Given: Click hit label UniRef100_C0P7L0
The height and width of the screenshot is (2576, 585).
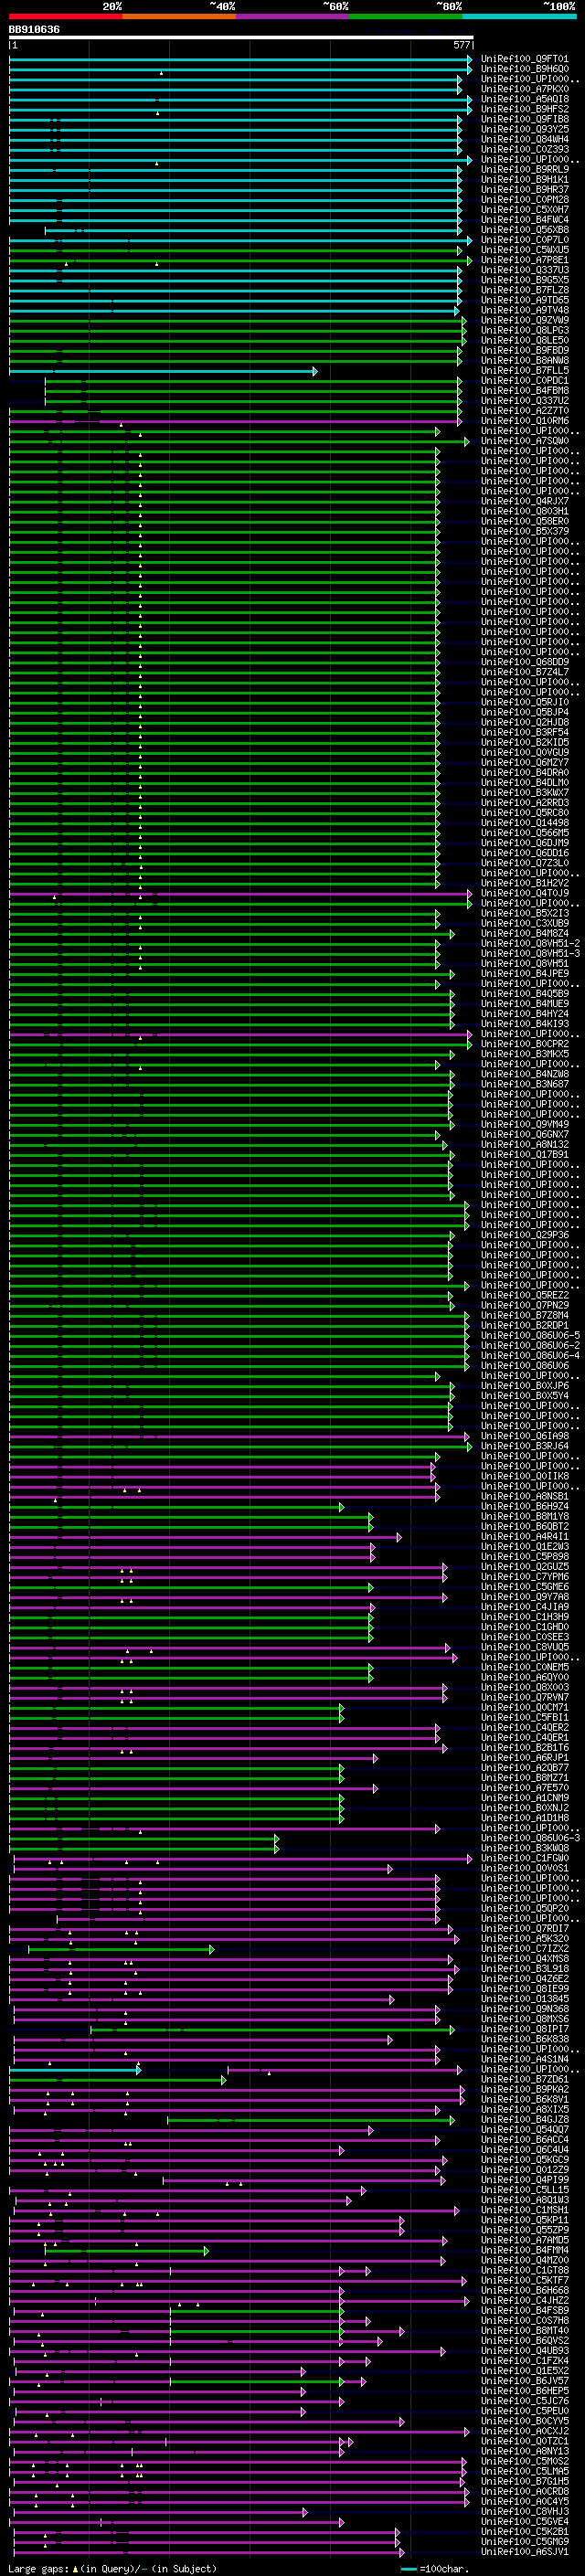Looking at the screenshot, I should (x=525, y=240).
